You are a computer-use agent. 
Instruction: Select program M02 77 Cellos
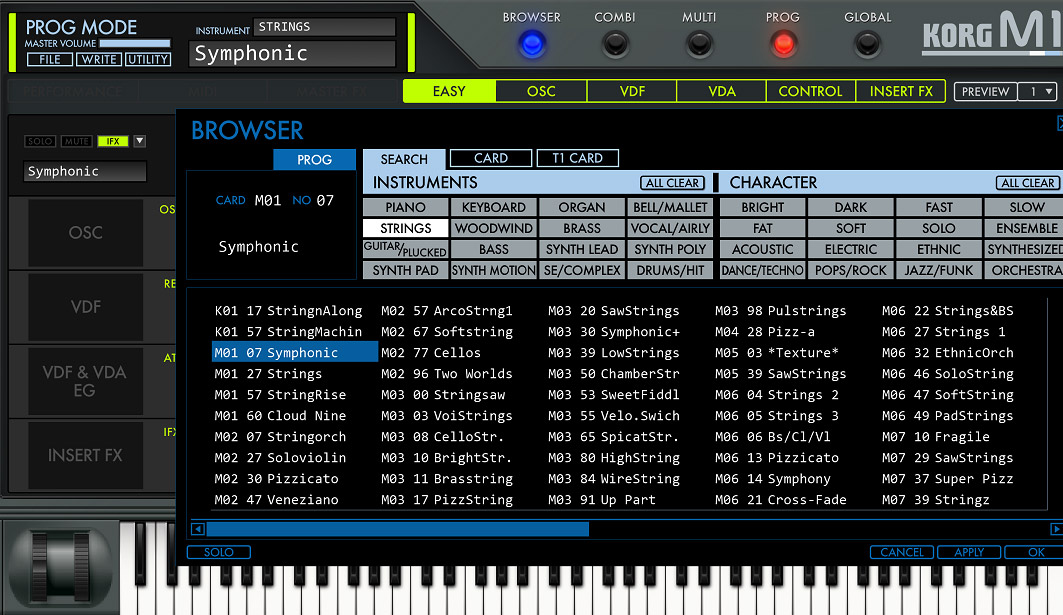click(430, 353)
